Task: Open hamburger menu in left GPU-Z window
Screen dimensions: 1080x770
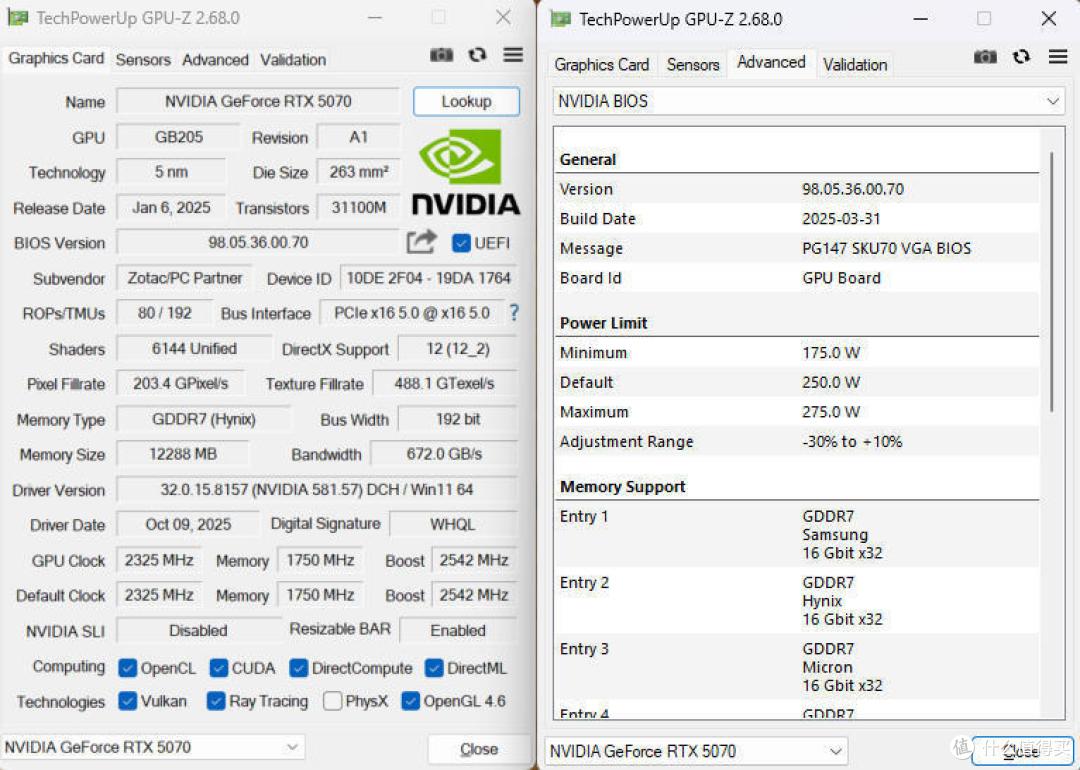Action: 513,54
